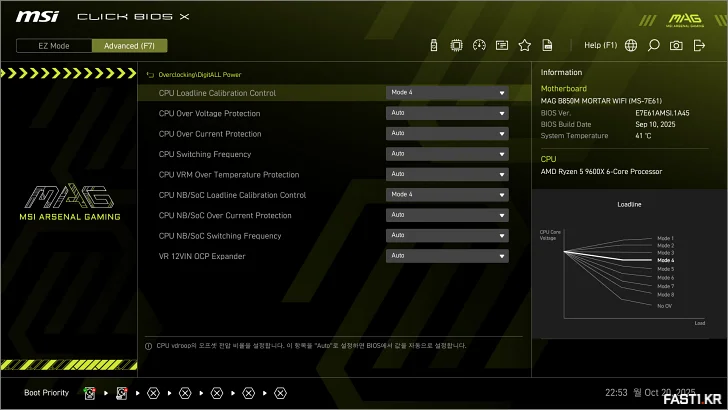Click AMD Ryzen 5 9600X processor text
The image size is (728, 410).
point(601,172)
